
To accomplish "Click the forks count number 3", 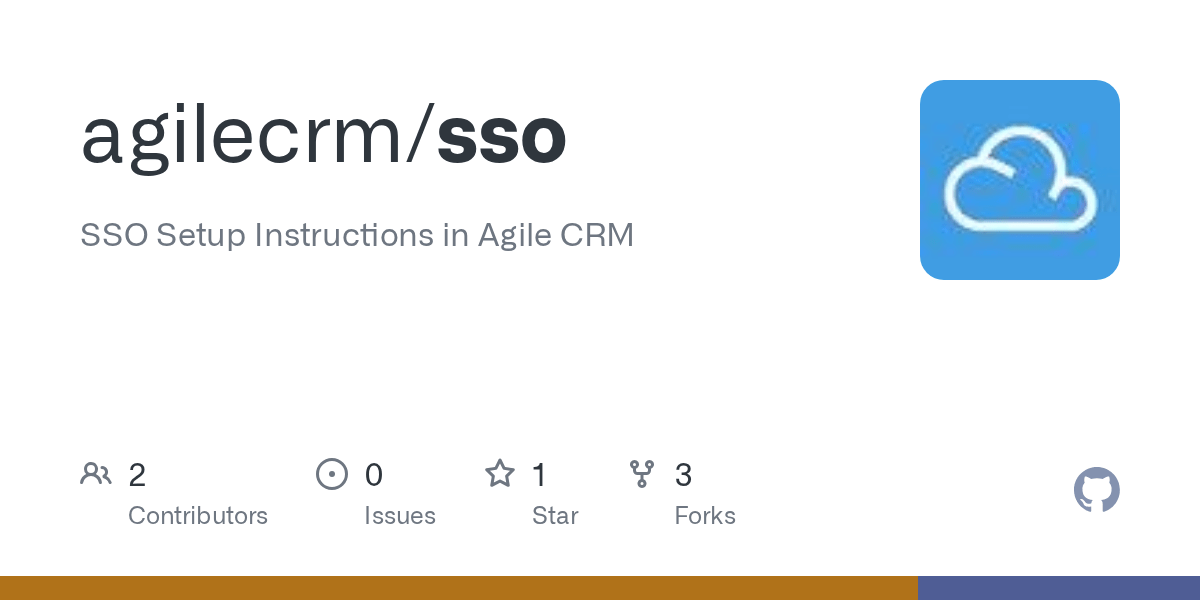I will tap(683, 475).
